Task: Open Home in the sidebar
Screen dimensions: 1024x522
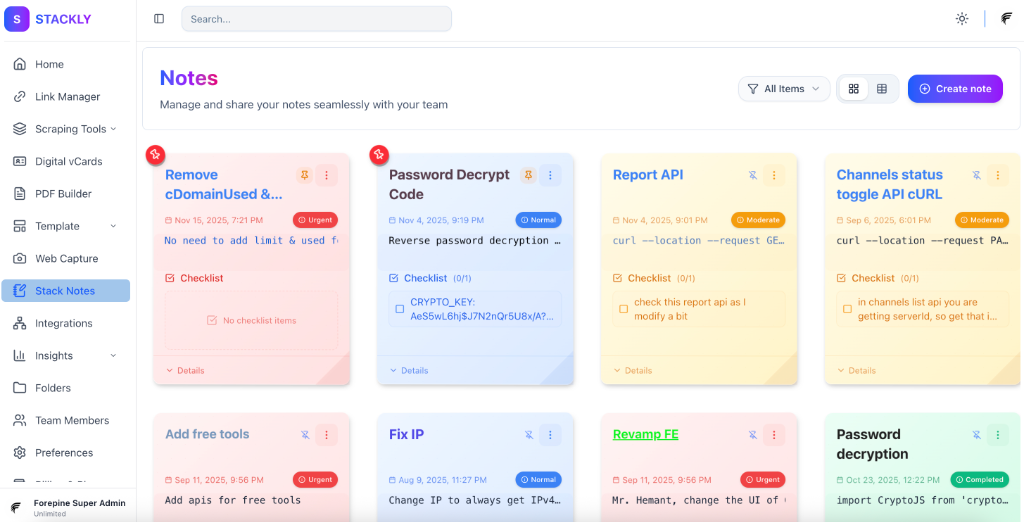Action: (x=65, y=64)
